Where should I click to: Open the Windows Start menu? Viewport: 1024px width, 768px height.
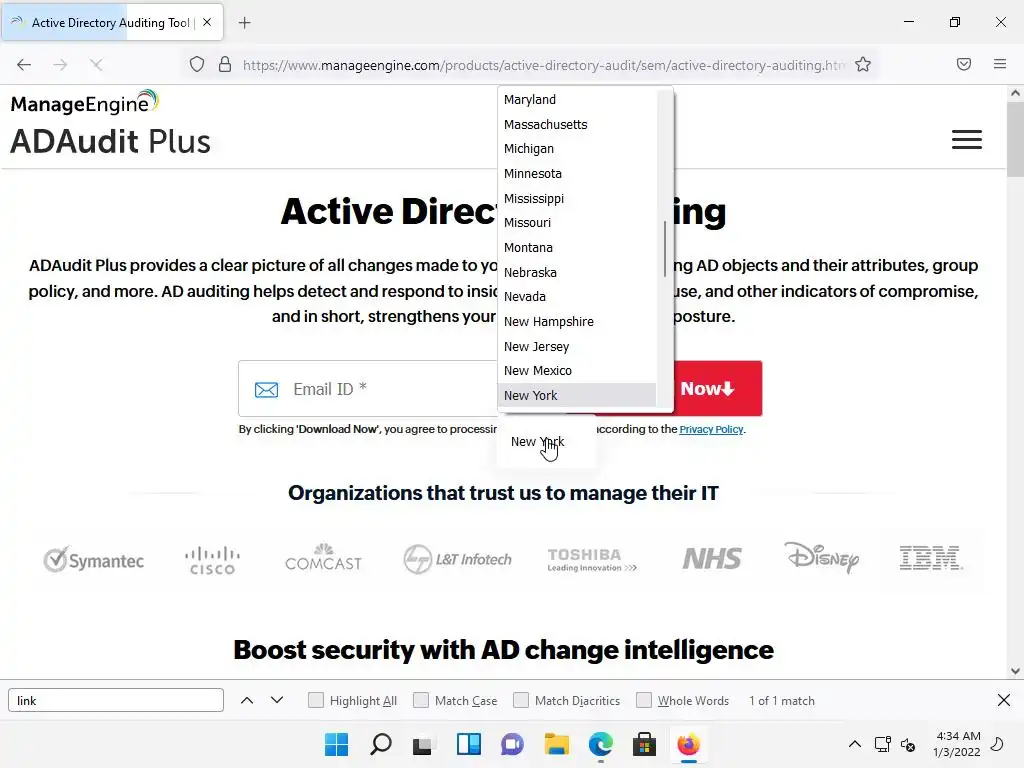pyautogui.click(x=336, y=744)
